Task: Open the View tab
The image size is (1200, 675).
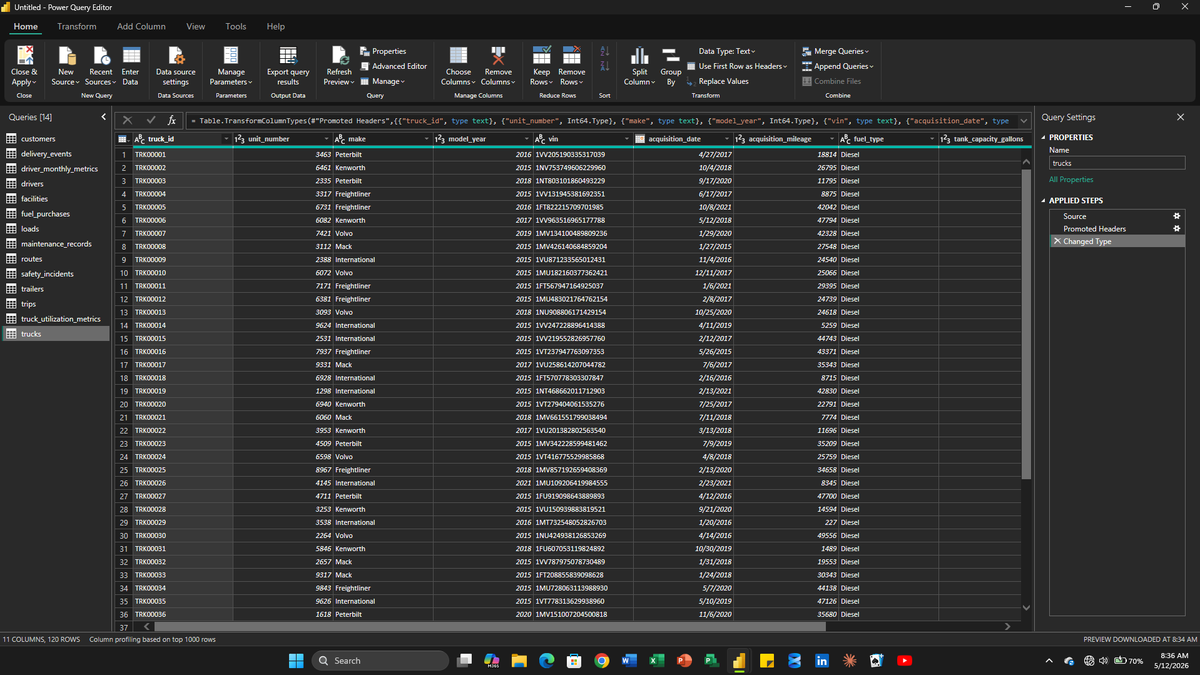Action: (x=196, y=26)
